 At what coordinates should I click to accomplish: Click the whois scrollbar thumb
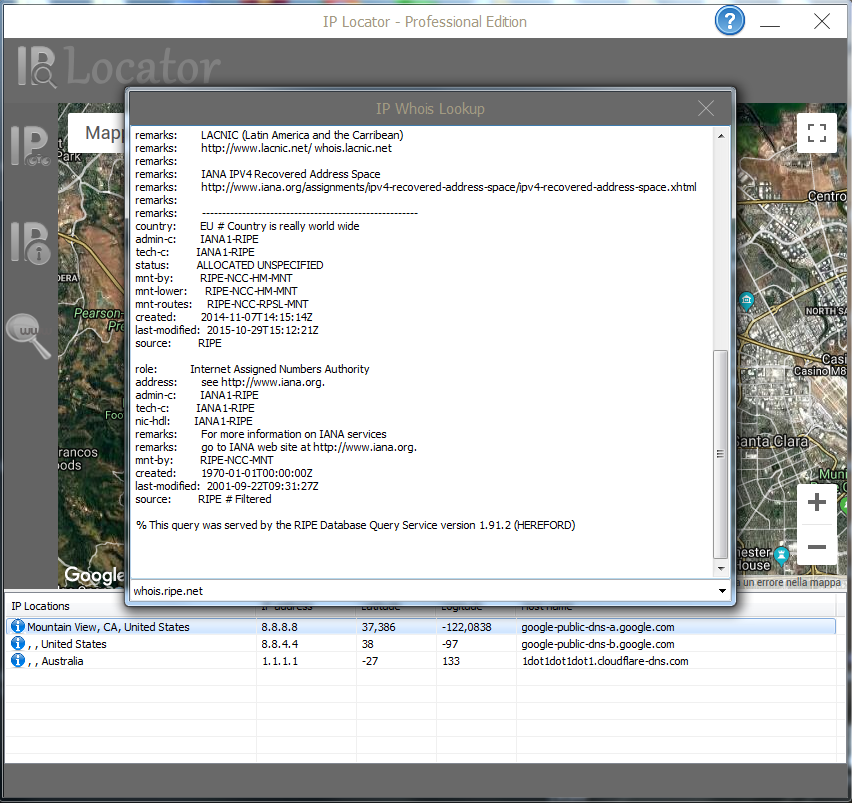pos(721,454)
